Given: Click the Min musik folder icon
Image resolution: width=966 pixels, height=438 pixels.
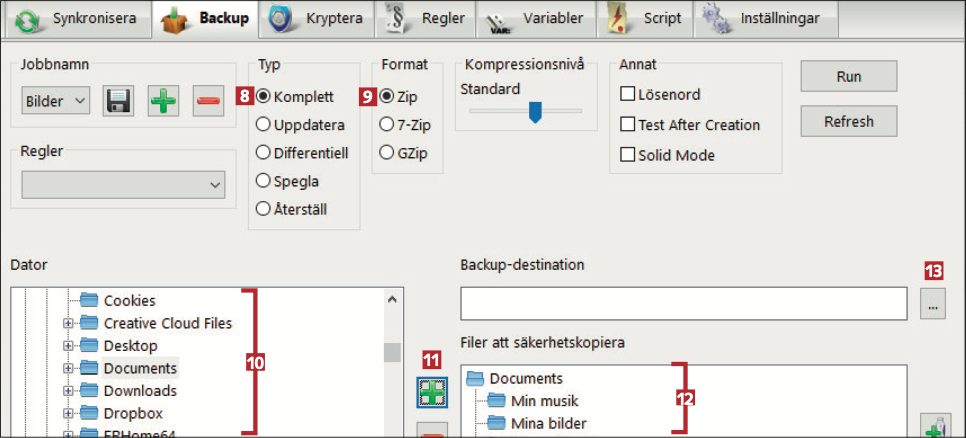Looking at the screenshot, I should tap(497, 401).
